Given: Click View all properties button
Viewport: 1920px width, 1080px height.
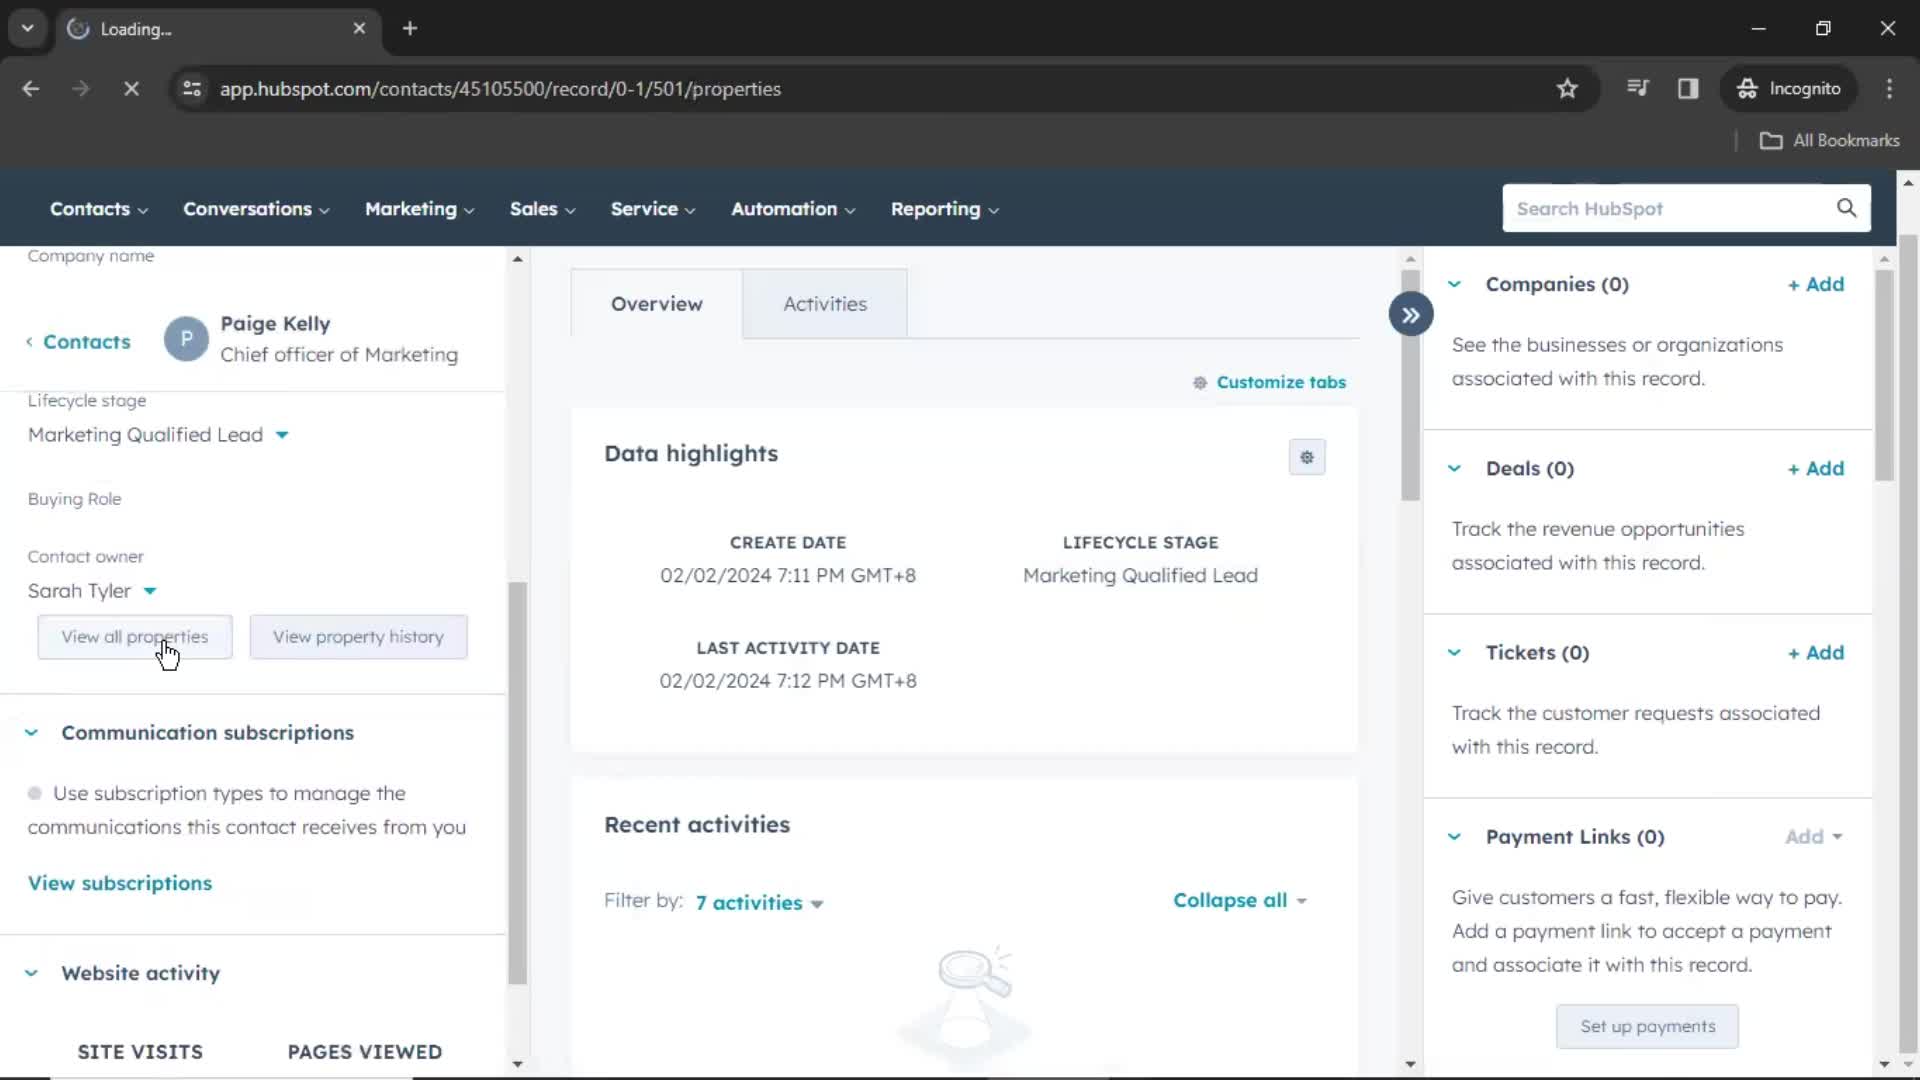Looking at the screenshot, I should click(x=135, y=637).
